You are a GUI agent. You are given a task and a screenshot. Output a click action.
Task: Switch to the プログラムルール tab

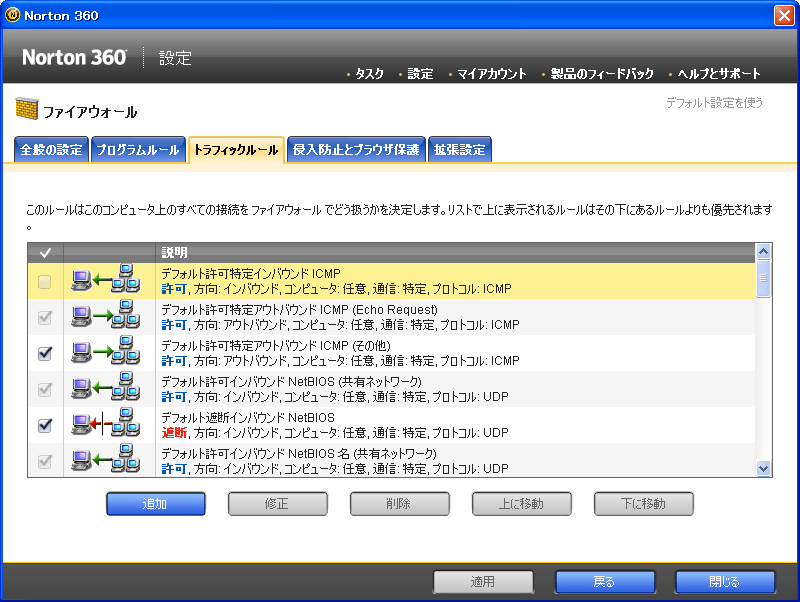click(138, 149)
